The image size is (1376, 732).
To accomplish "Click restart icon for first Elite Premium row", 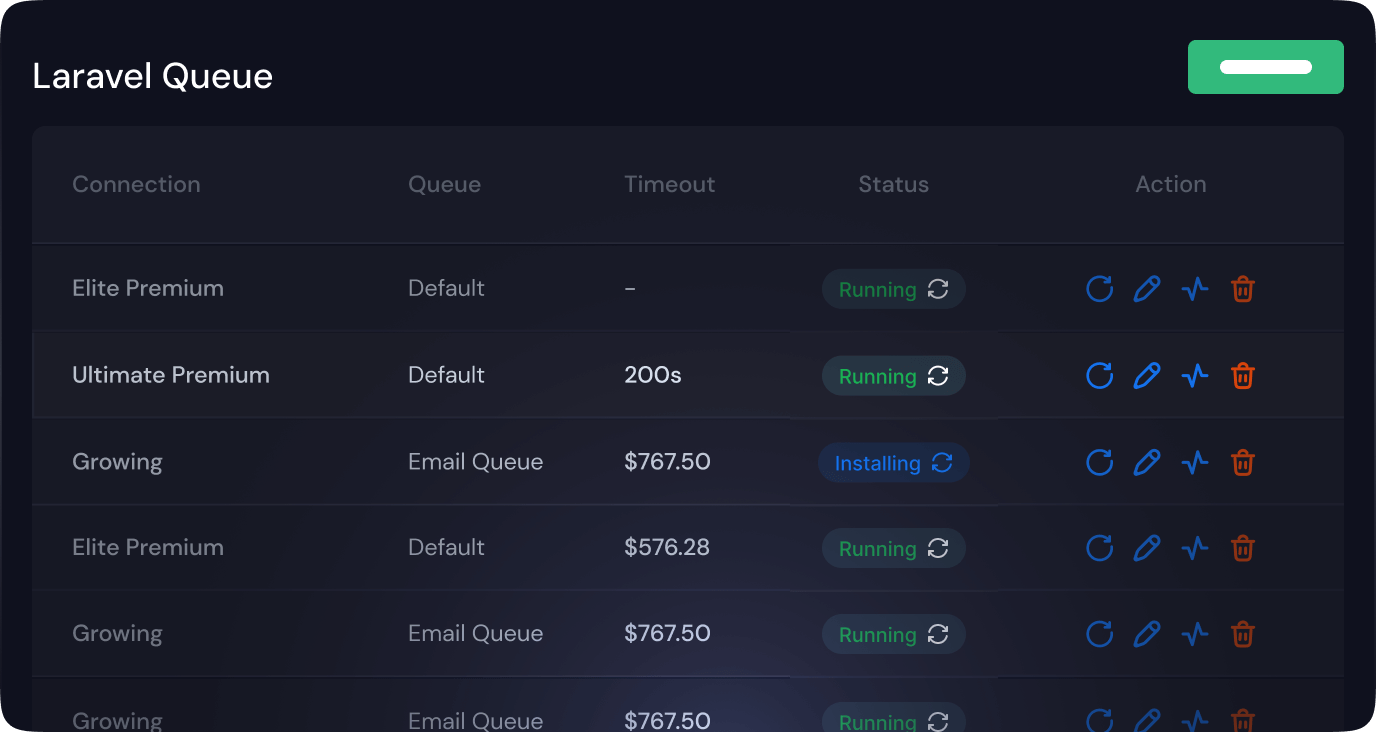I will click(1099, 290).
